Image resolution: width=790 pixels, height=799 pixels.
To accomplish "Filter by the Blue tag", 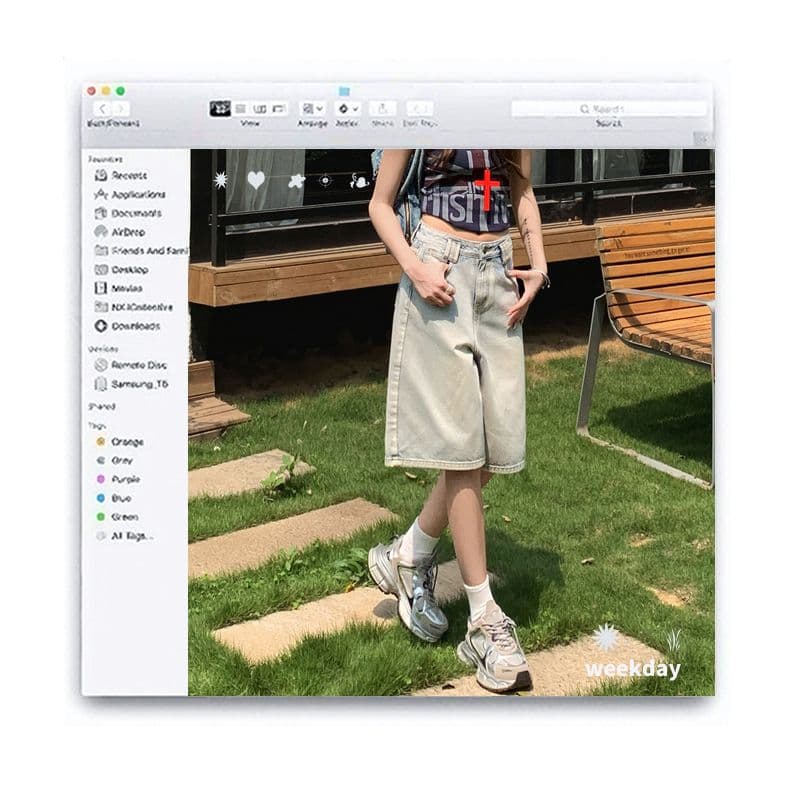I will [x=114, y=498].
